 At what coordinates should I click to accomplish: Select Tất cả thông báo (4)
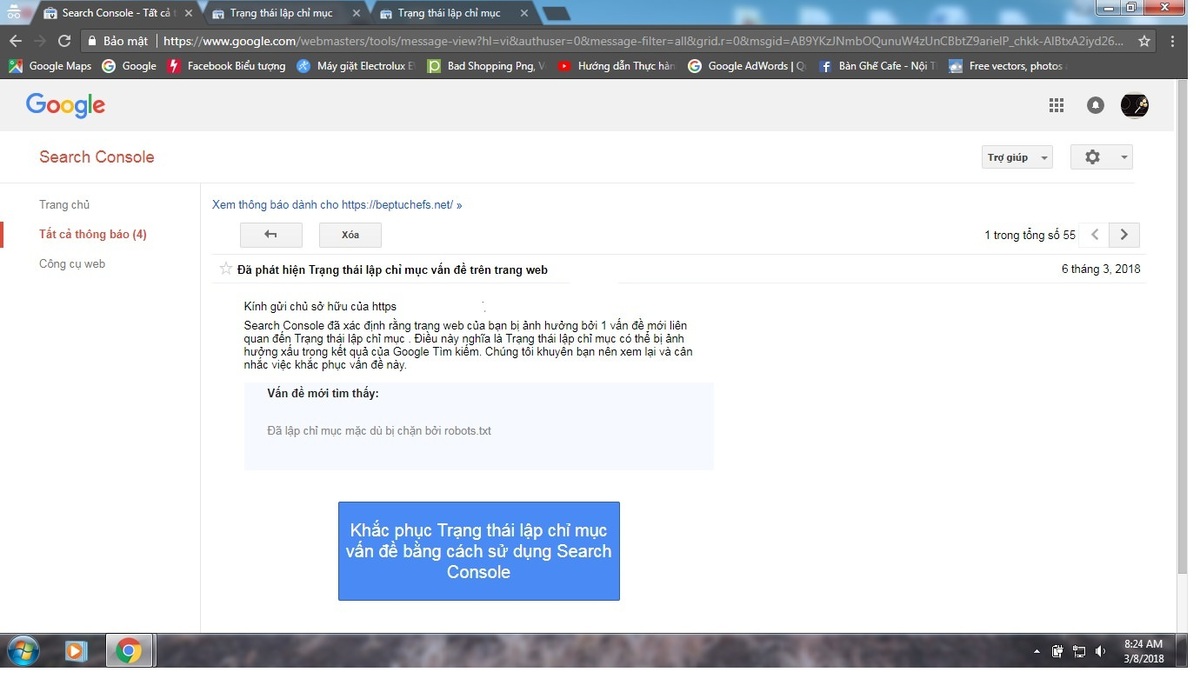(x=93, y=234)
